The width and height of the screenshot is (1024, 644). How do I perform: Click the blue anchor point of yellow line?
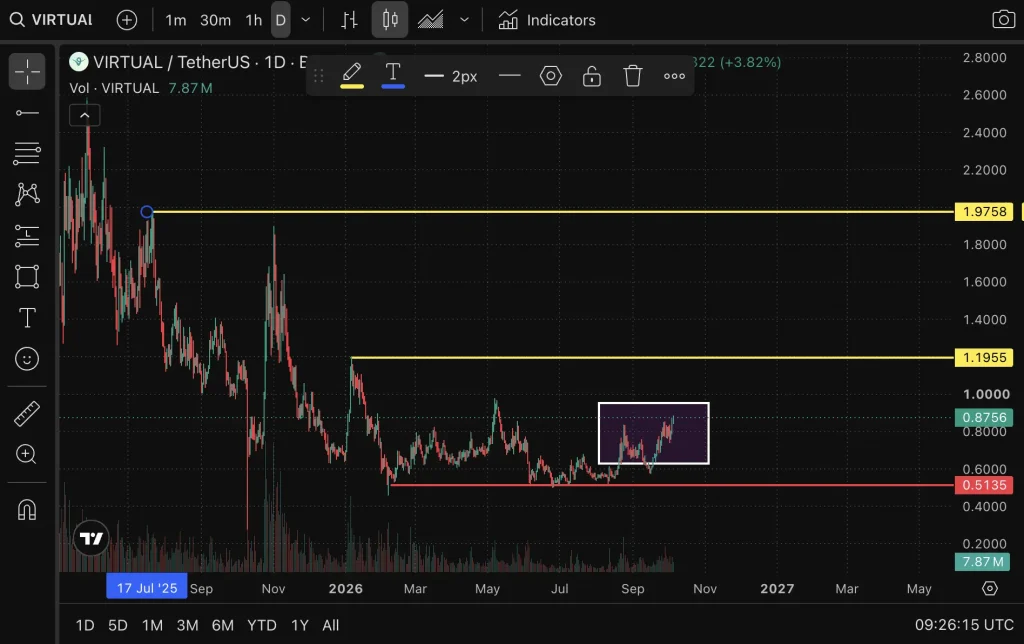pos(147,212)
